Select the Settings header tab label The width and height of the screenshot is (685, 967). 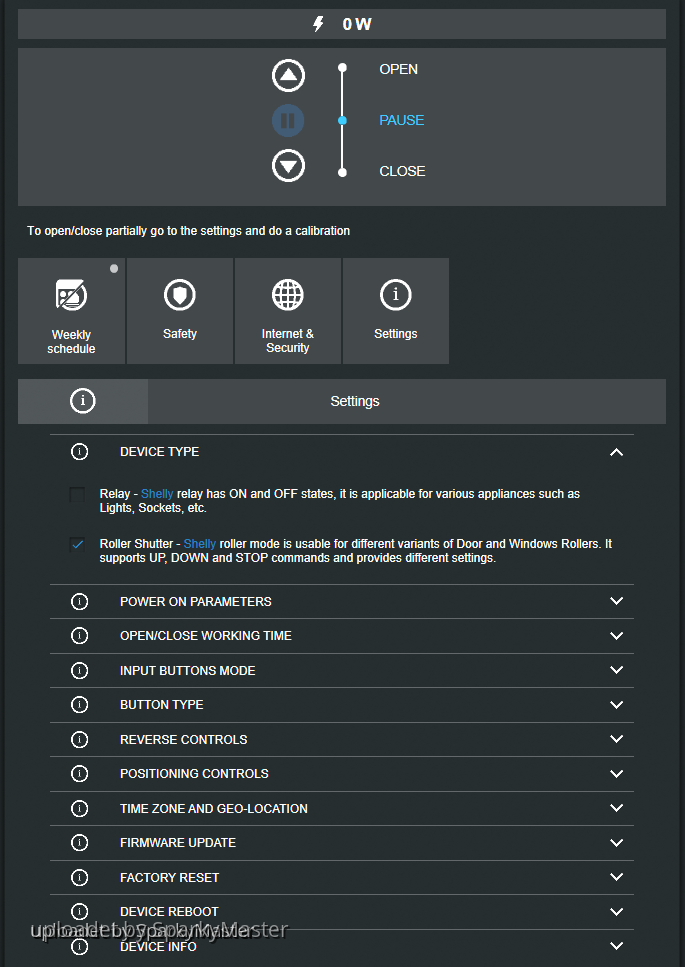355,401
